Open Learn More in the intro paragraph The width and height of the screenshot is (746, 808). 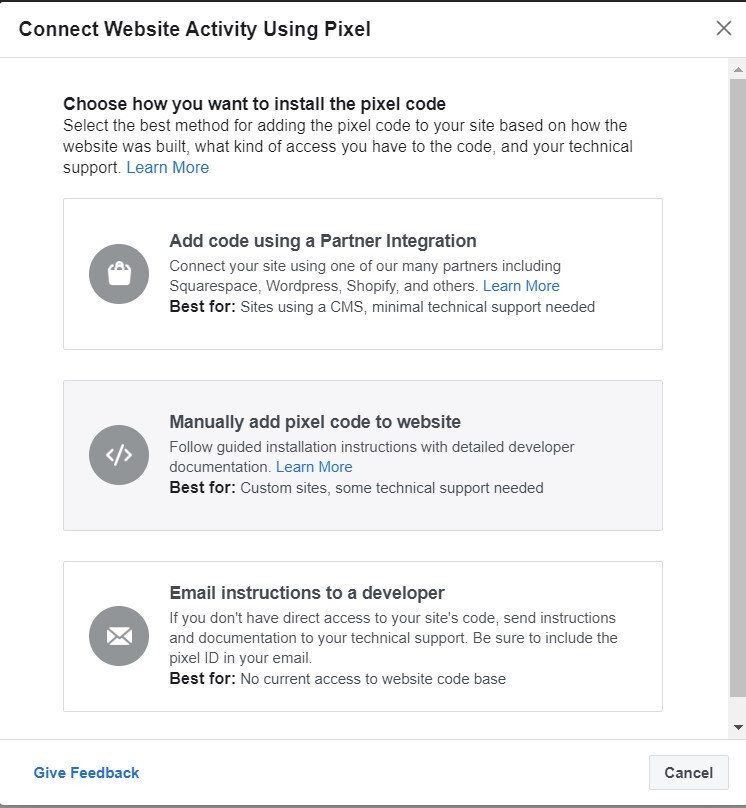click(167, 167)
